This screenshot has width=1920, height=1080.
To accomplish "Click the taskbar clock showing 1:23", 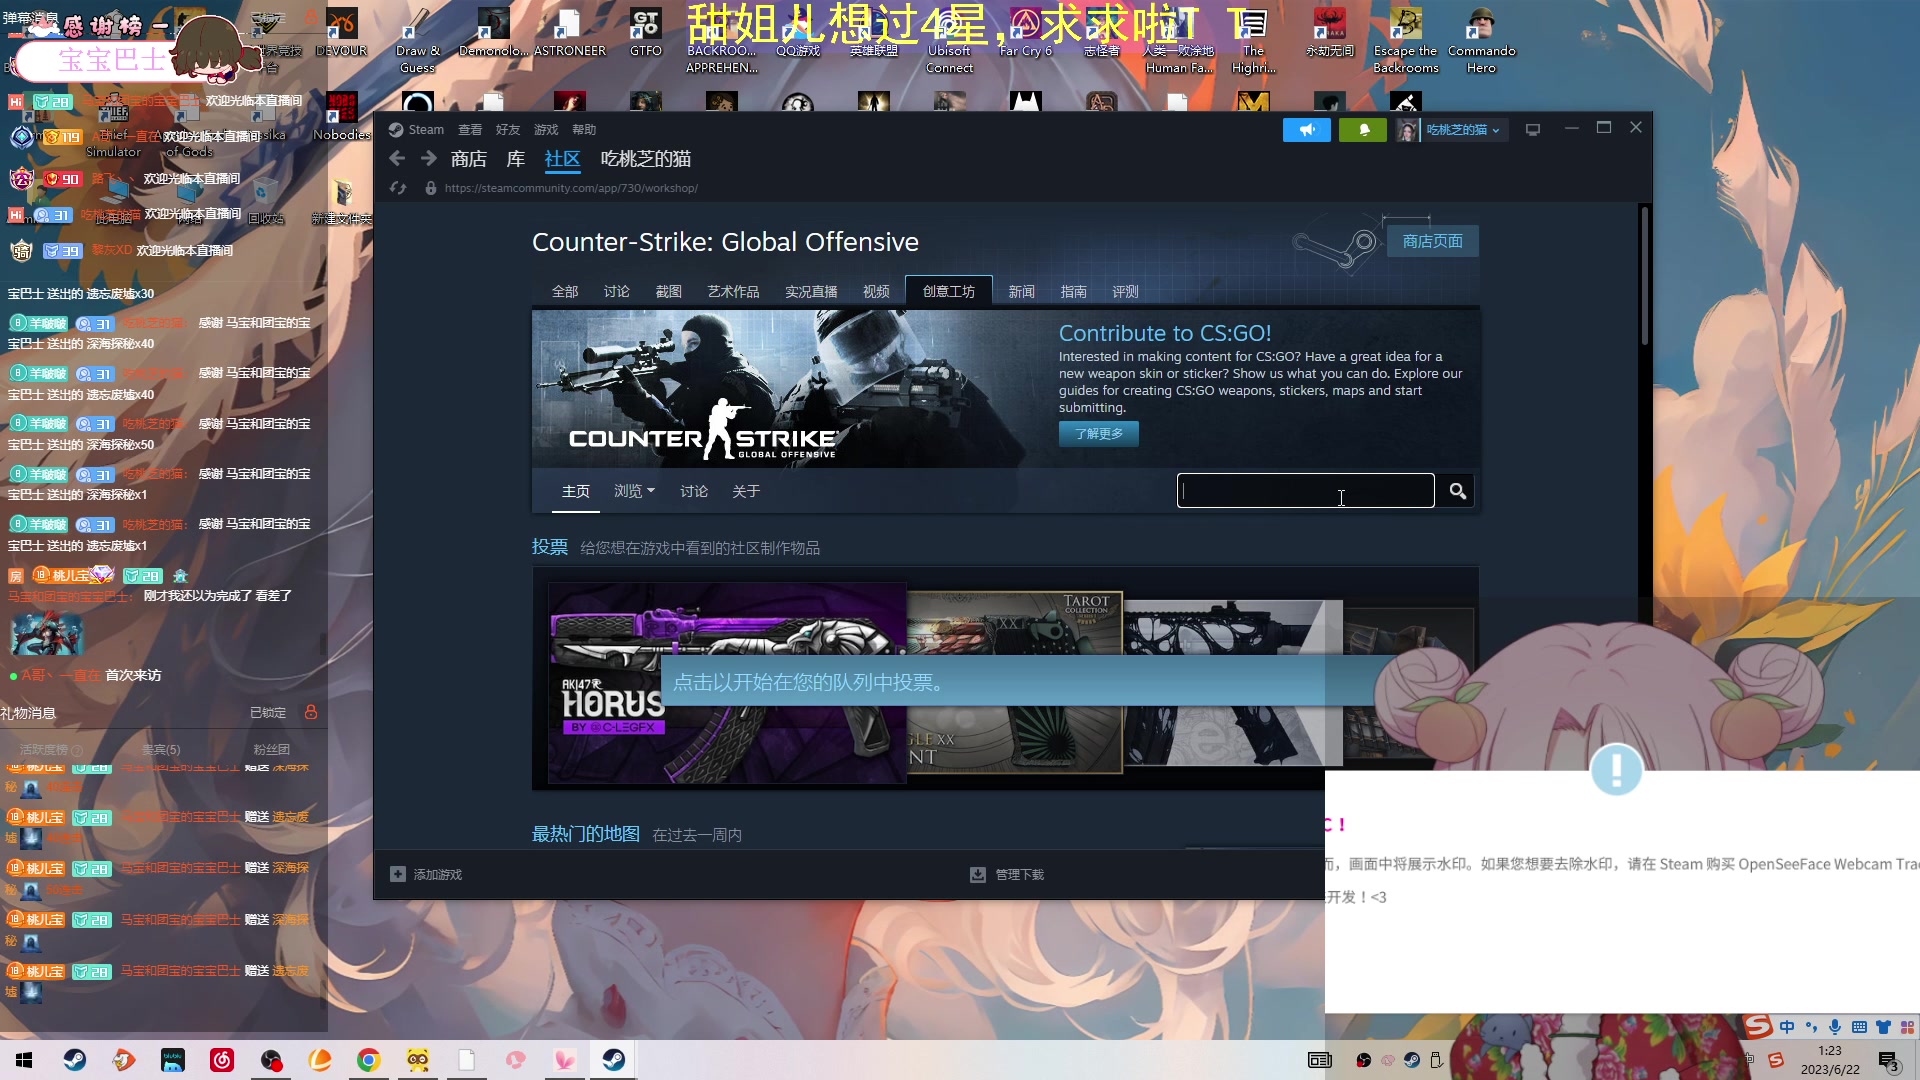I will (1830, 1060).
